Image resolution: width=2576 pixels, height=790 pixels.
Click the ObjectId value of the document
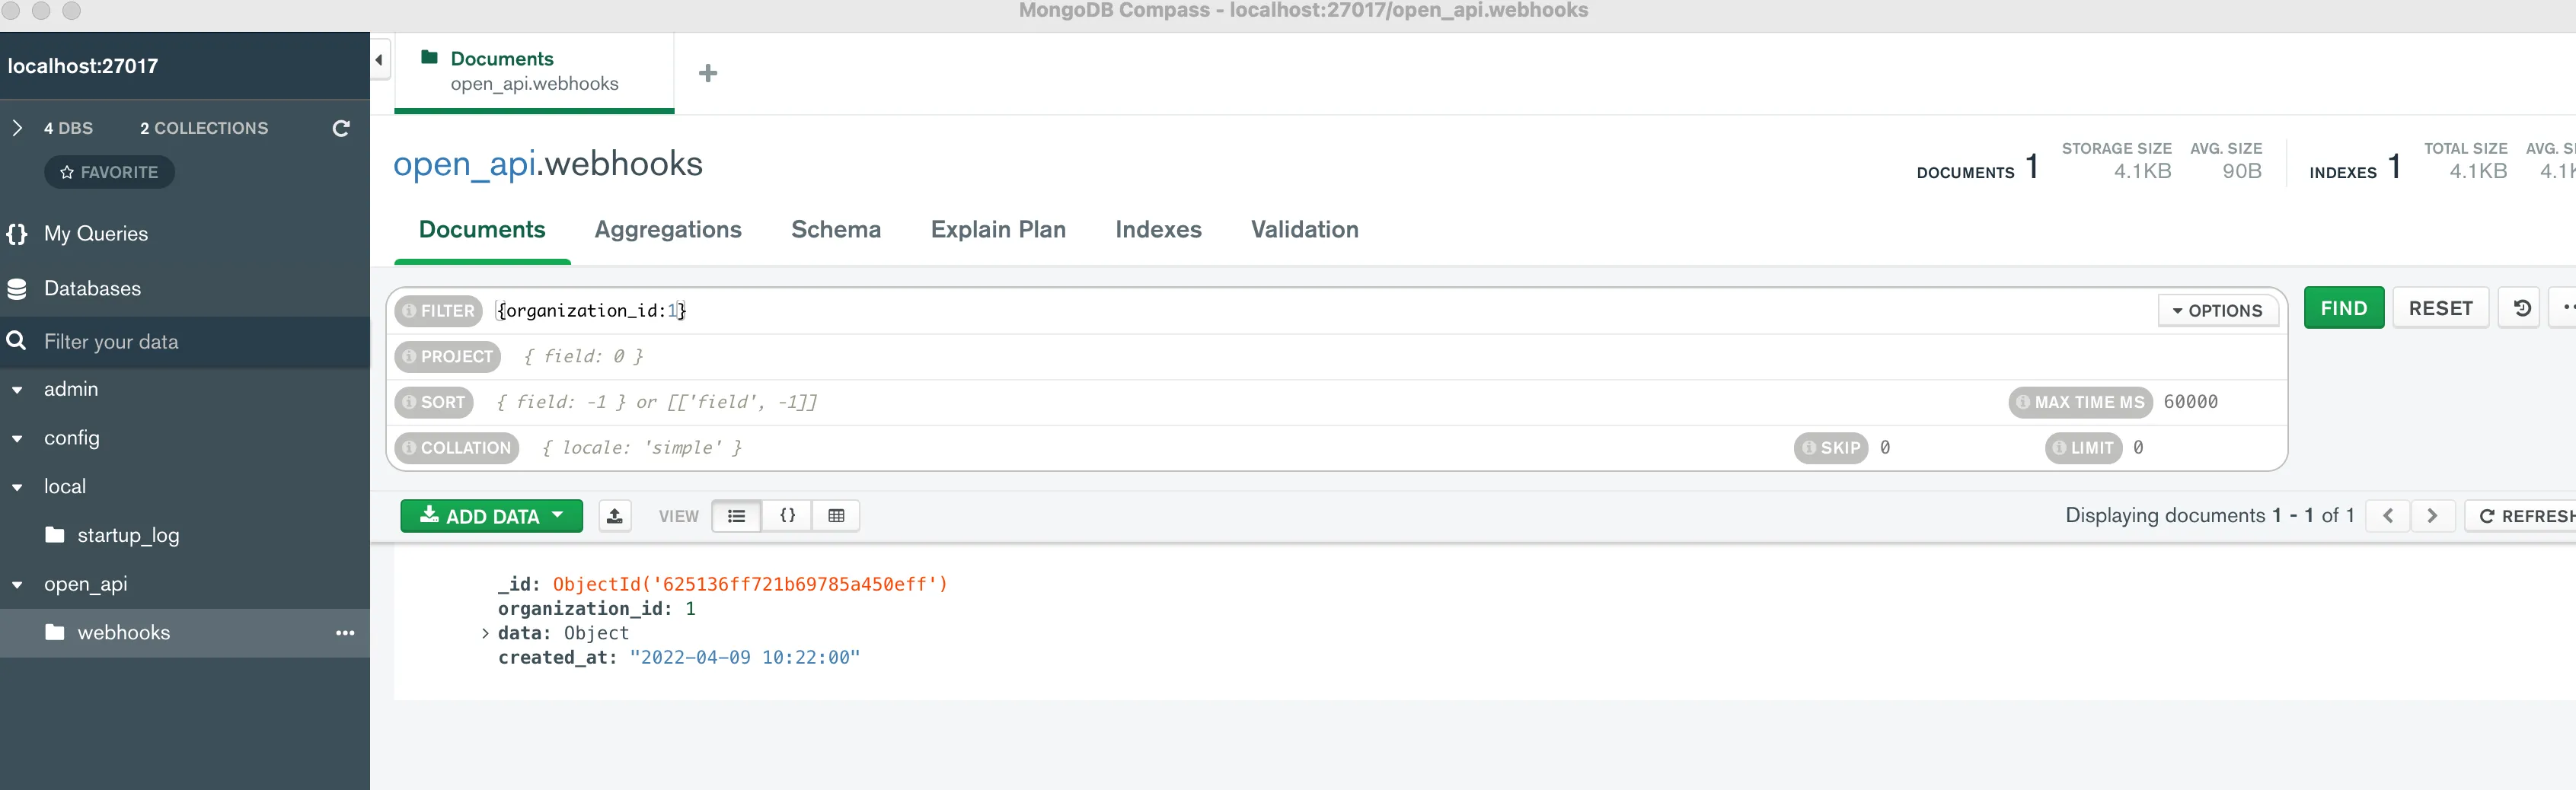750,585
